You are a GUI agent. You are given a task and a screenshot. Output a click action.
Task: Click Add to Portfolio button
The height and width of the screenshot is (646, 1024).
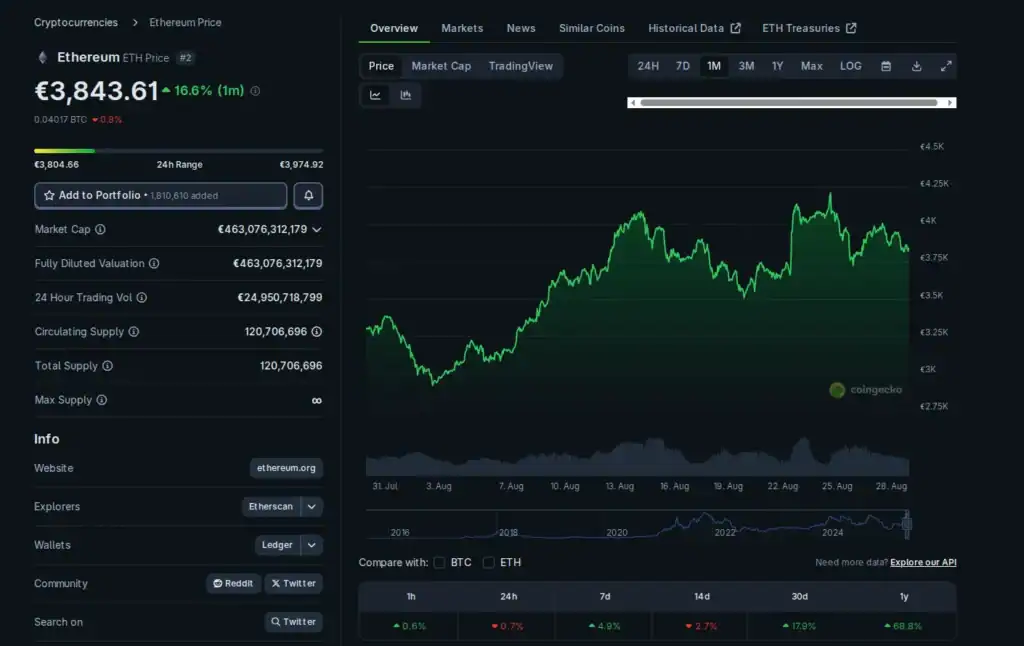click(x=161, y=195)
